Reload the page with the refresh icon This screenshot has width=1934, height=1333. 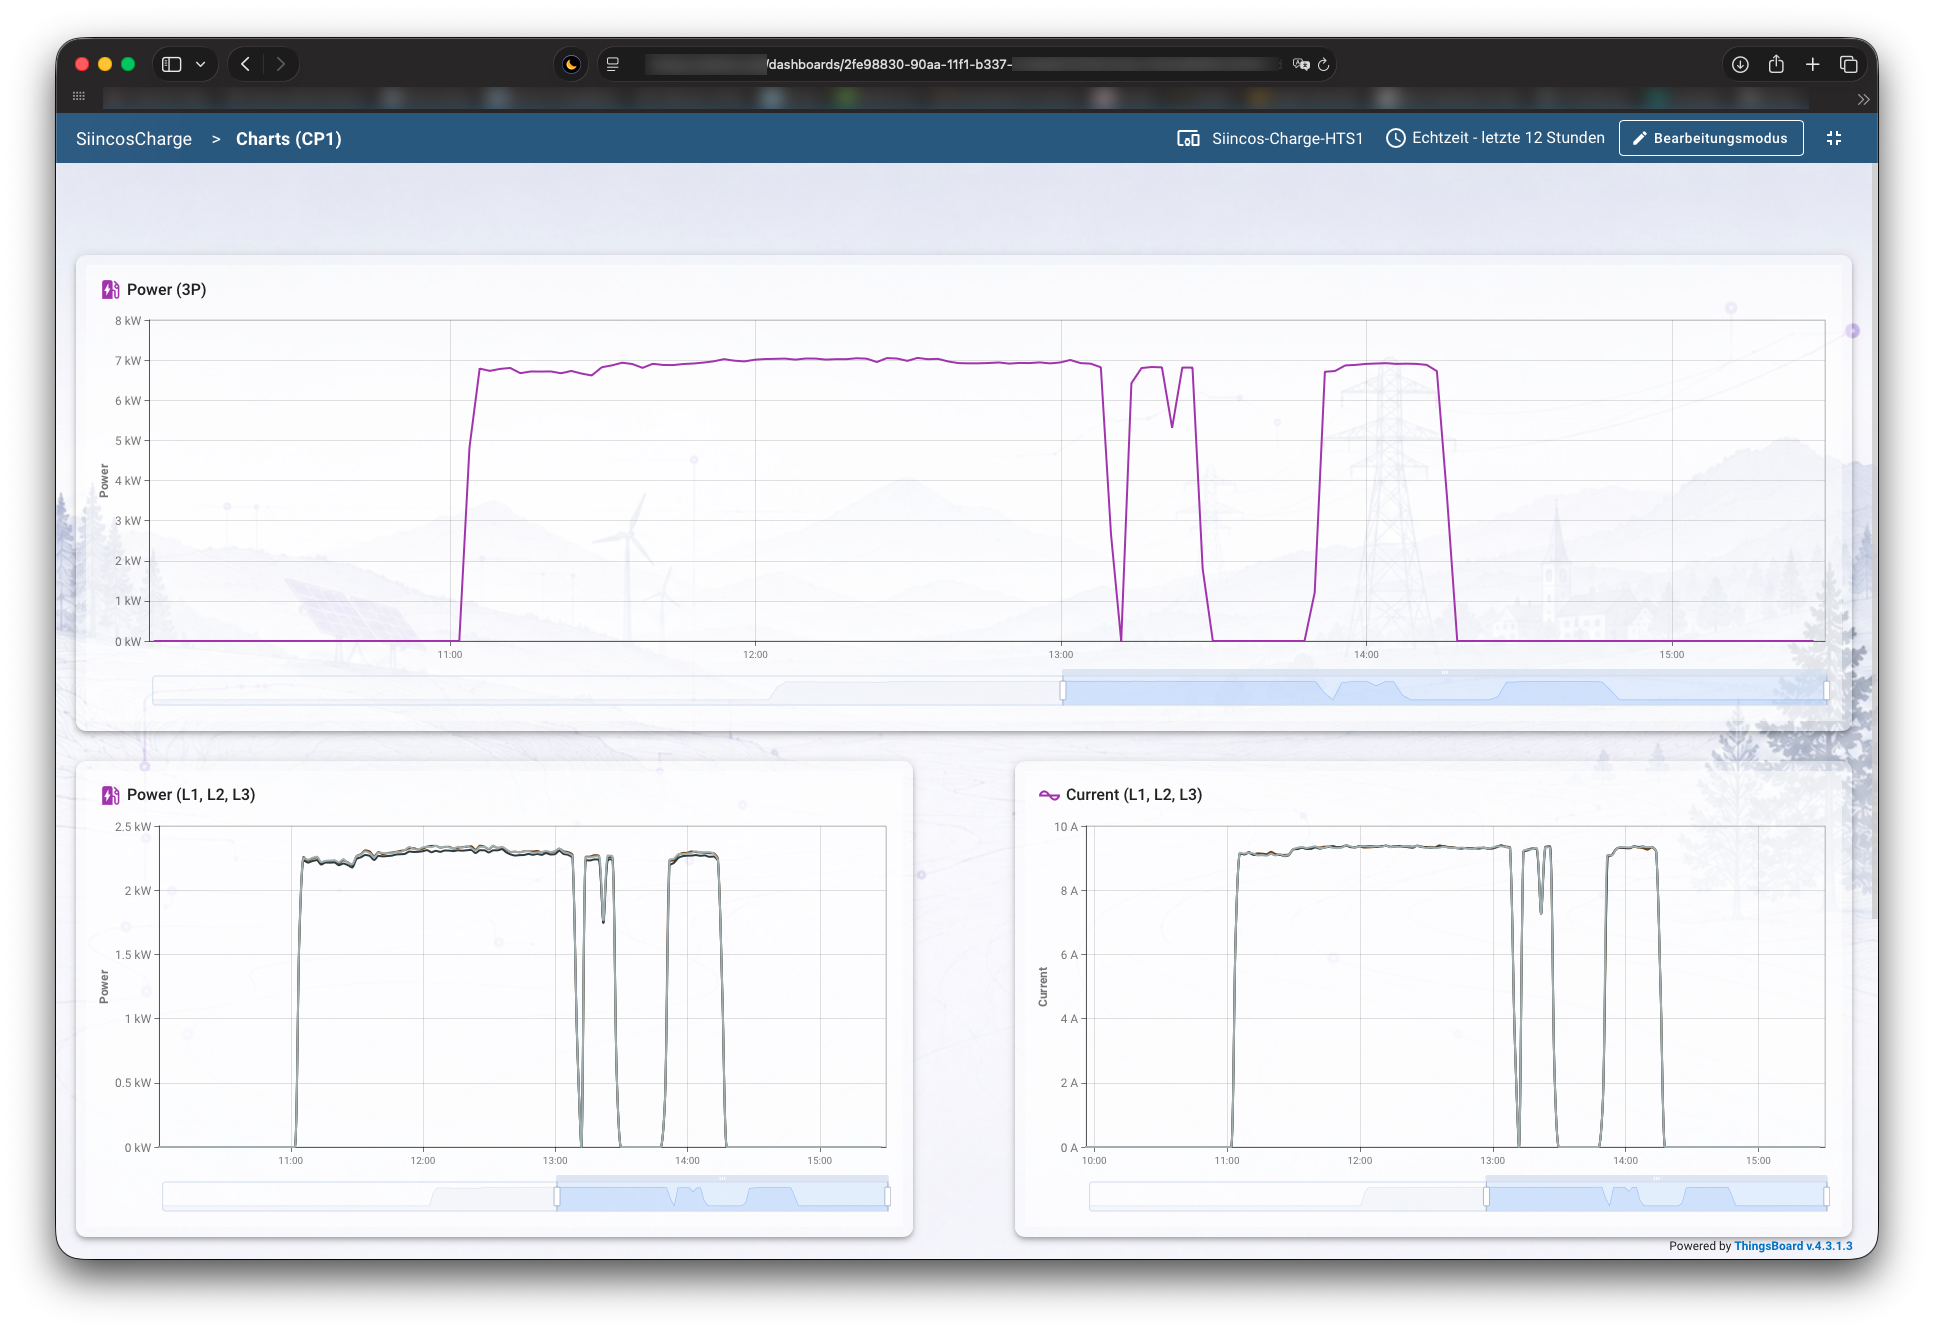coord(1323,64)
